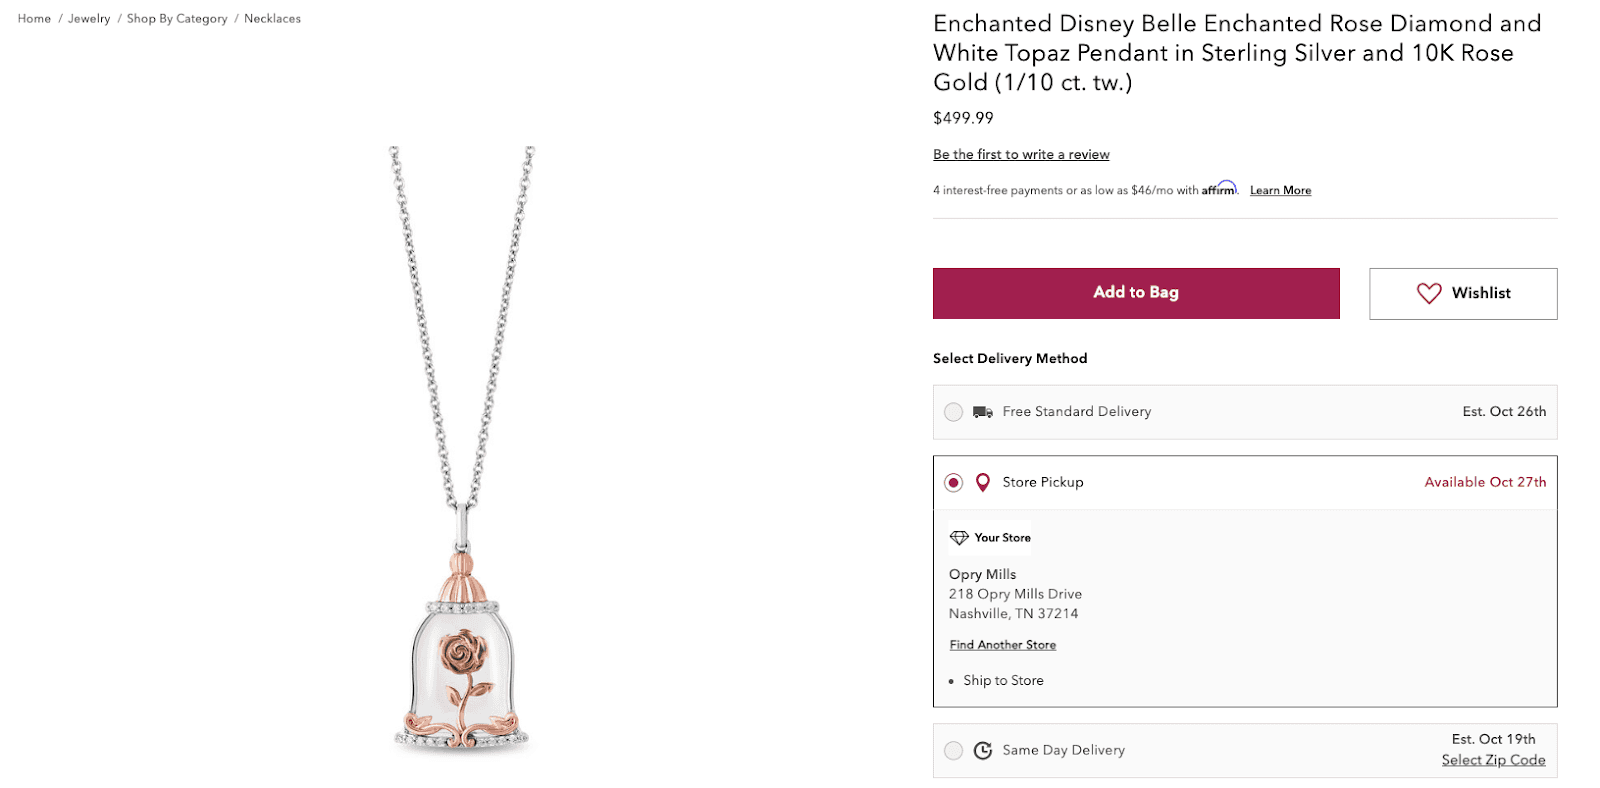Open the Necklaces breadcrumb

272,19
